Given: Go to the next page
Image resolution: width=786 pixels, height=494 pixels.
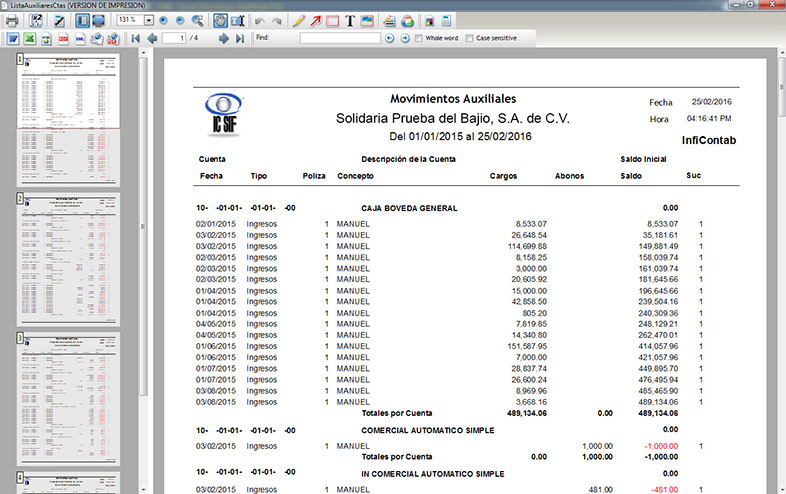Looking at the screenshot, I should 222,38.
